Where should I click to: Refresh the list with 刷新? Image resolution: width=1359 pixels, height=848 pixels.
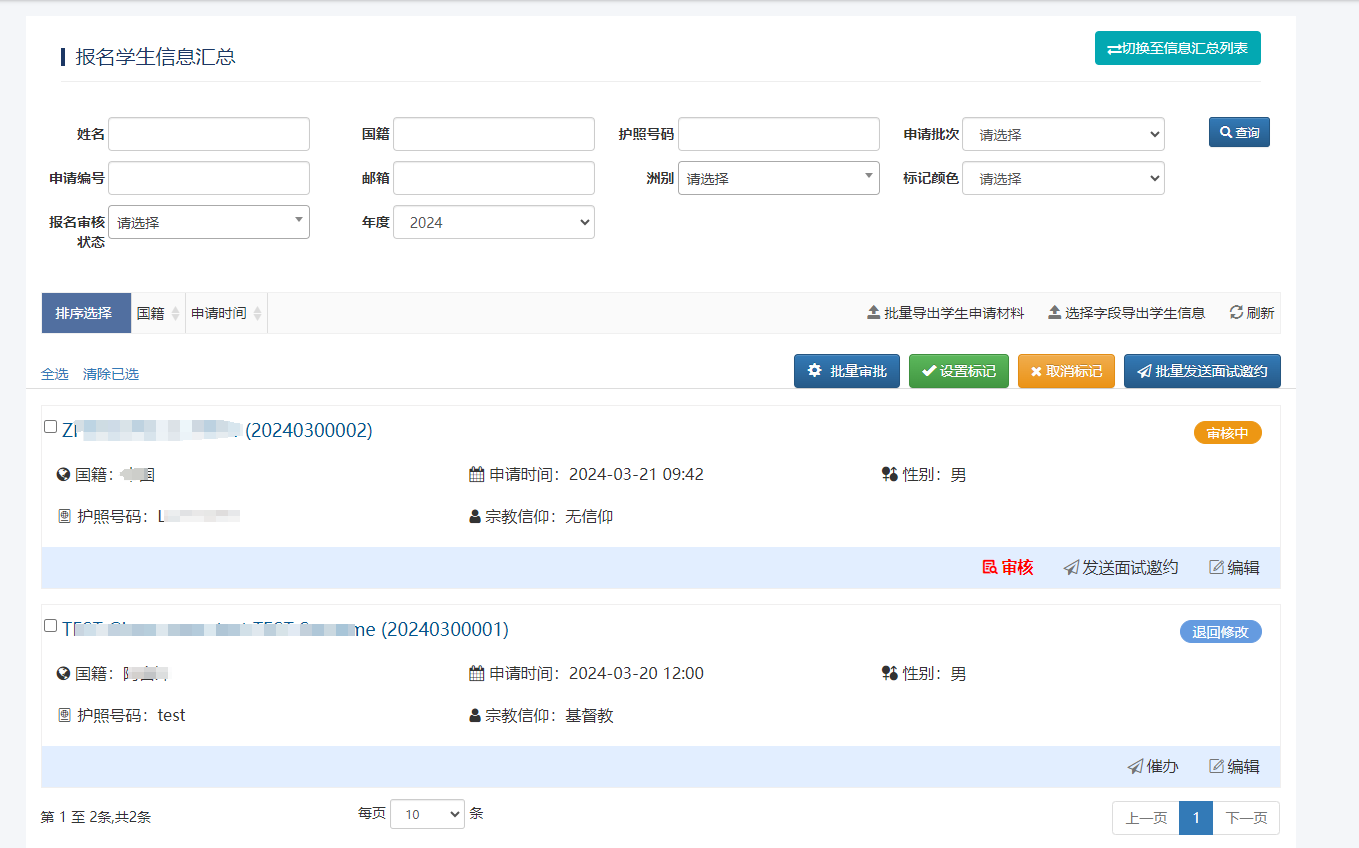1251,313
